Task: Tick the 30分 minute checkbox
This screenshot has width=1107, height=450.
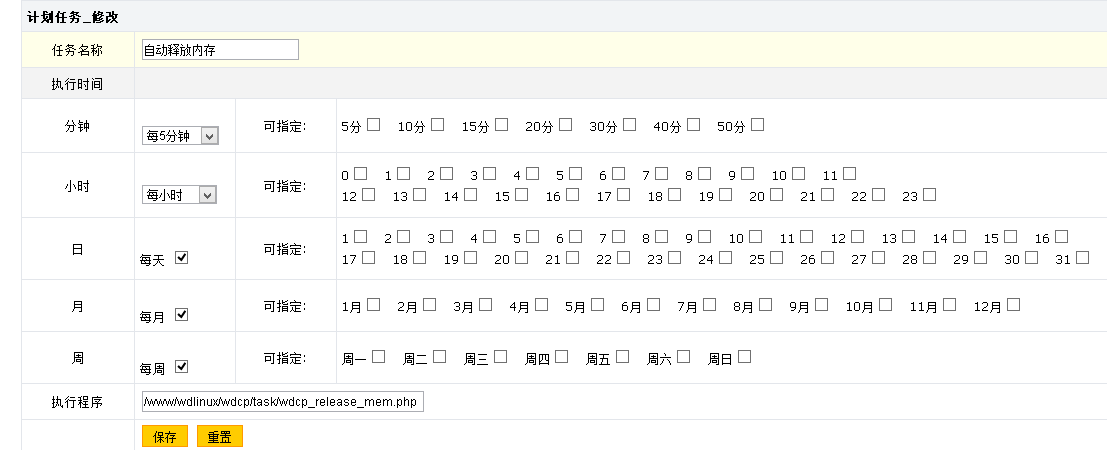Action: (x=629, y=125)
